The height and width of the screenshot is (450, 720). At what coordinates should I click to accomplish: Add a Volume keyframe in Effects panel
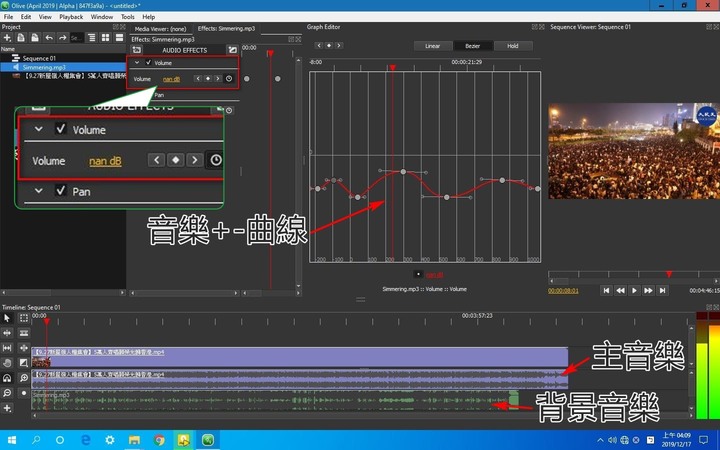point(208,79)
